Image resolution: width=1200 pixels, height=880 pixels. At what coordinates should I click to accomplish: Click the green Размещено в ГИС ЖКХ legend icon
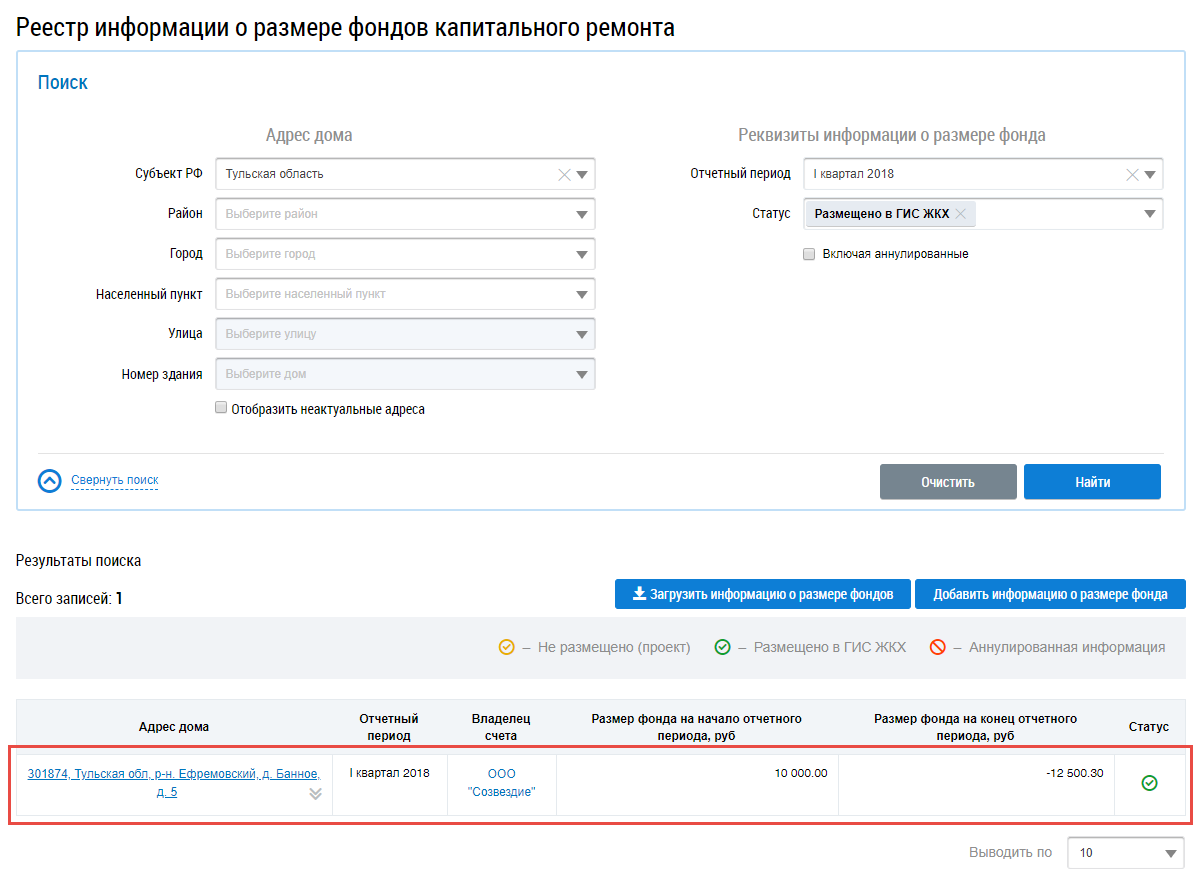coord(722,647)
